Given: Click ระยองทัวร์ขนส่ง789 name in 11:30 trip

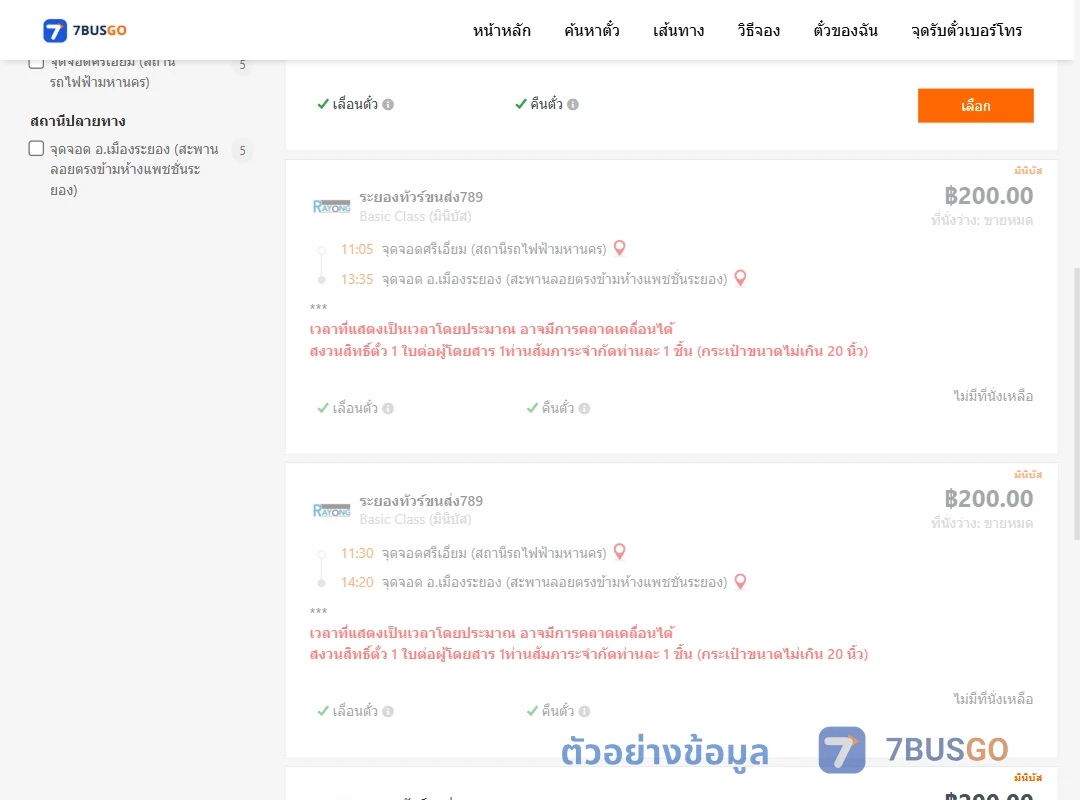Looking at the screenshot, I should pos(421,501).
